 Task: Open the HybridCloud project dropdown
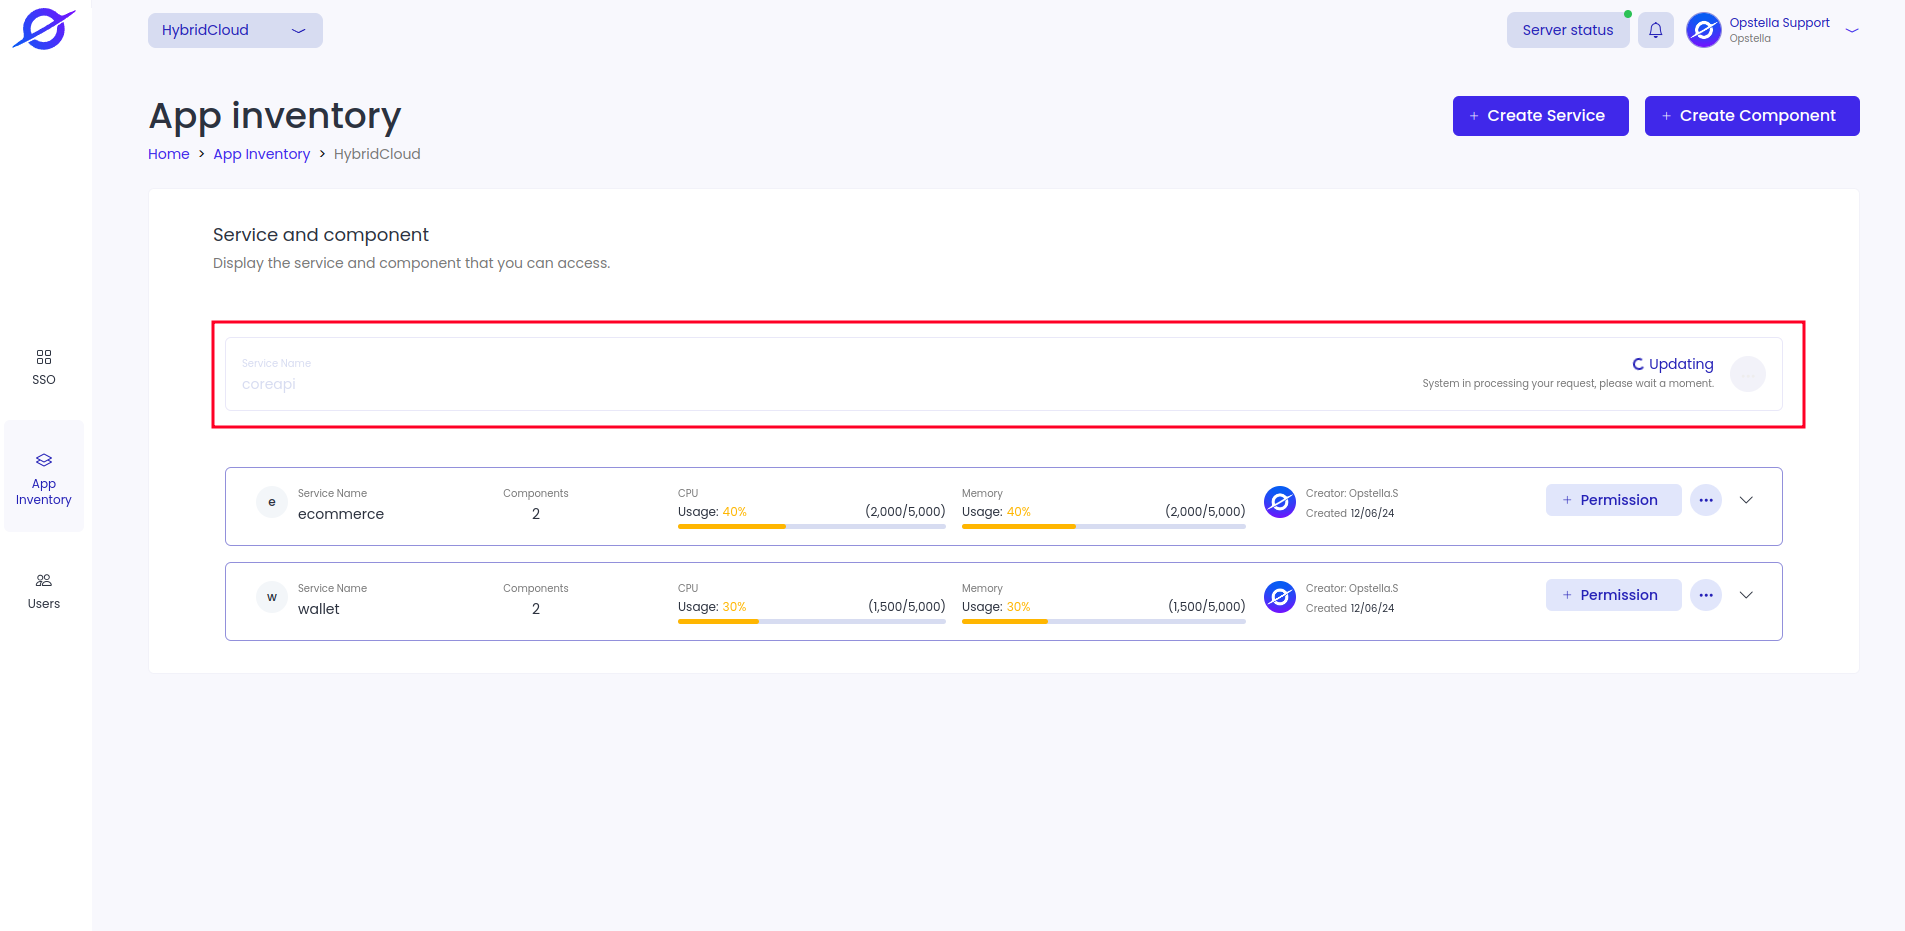235,30
